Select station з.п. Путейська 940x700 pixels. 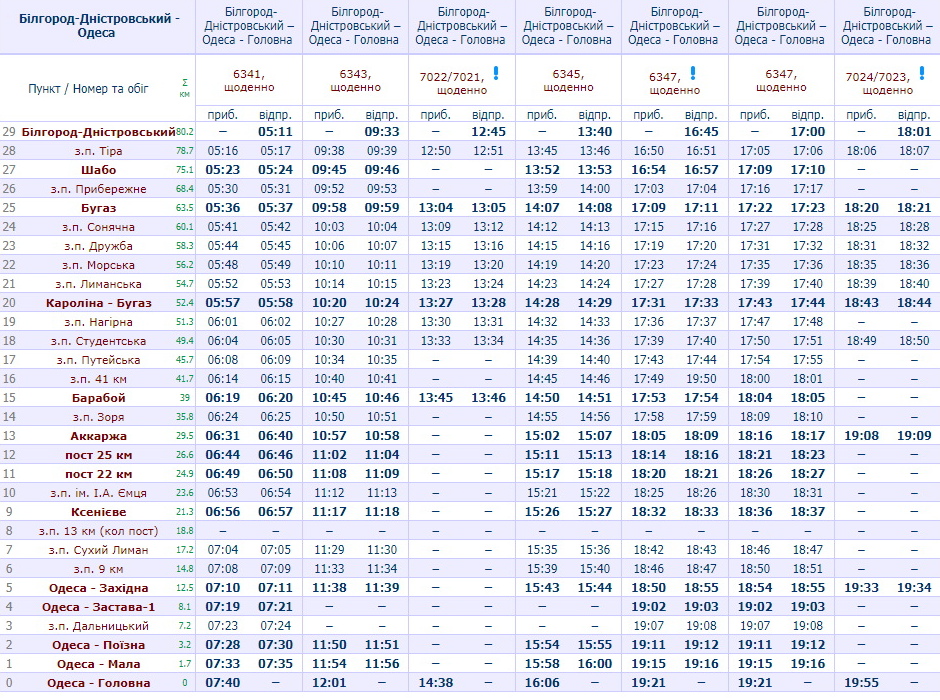pos(98,360)
